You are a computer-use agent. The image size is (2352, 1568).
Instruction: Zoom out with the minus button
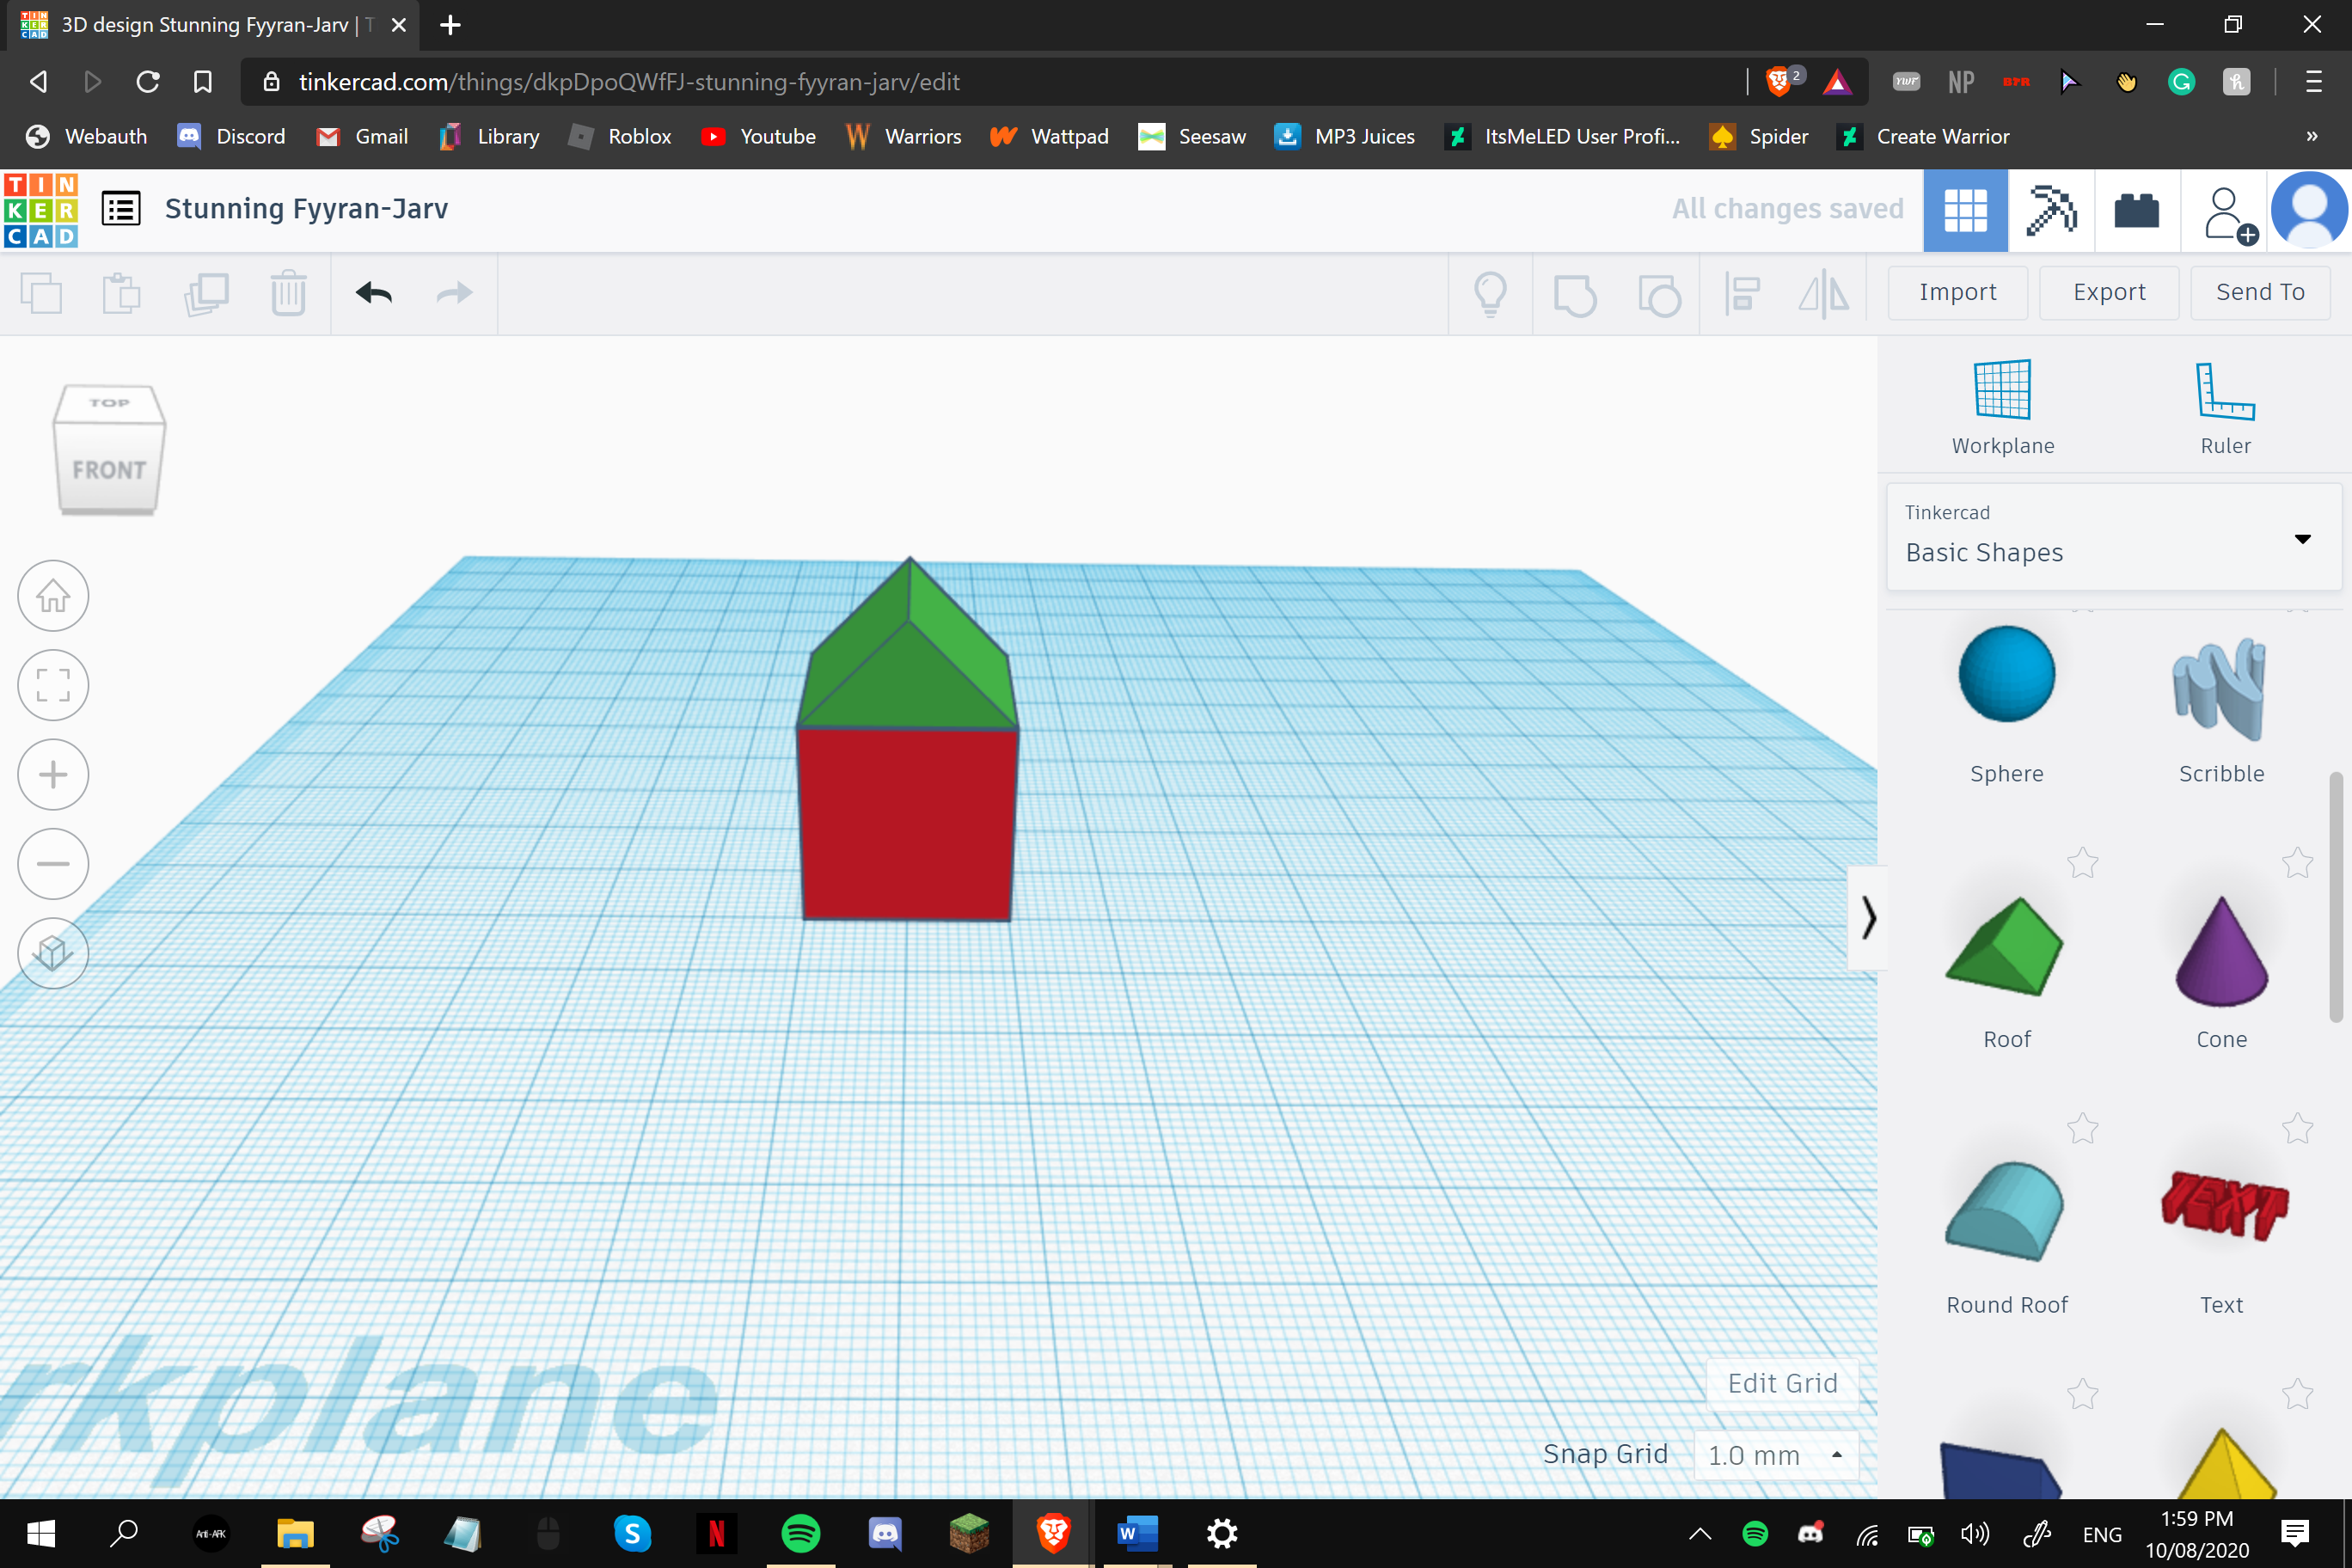pos(53,864)
